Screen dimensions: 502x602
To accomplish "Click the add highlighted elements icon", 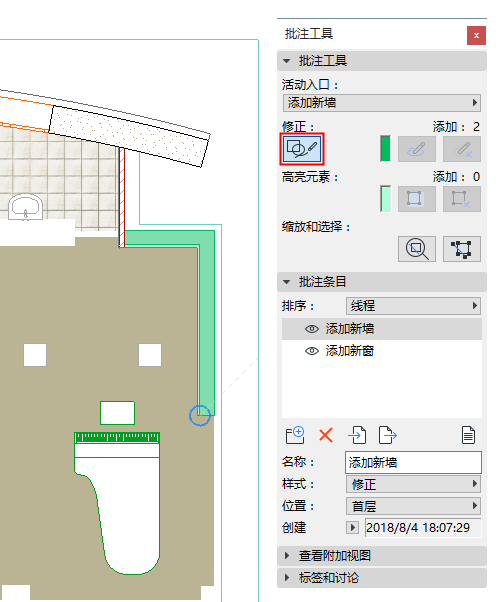I will (416, 199).
